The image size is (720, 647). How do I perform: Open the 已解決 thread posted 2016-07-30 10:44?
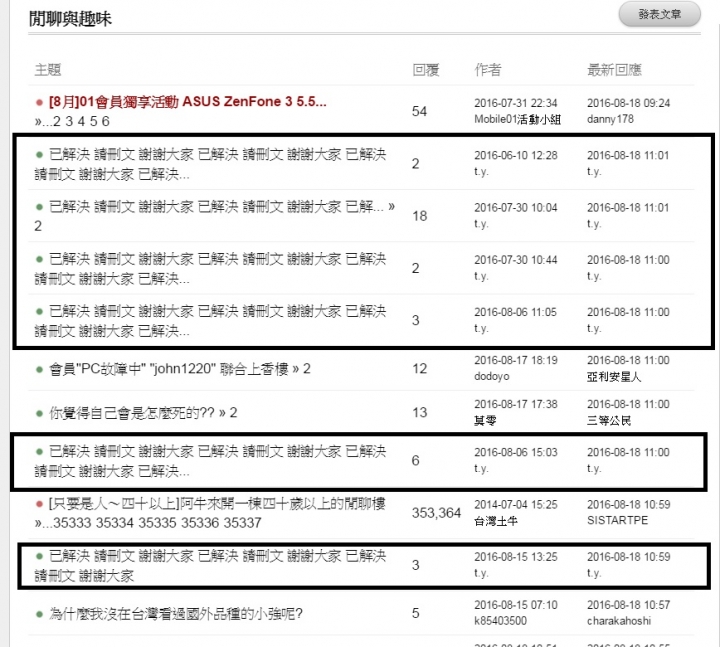tap(210, 269)
